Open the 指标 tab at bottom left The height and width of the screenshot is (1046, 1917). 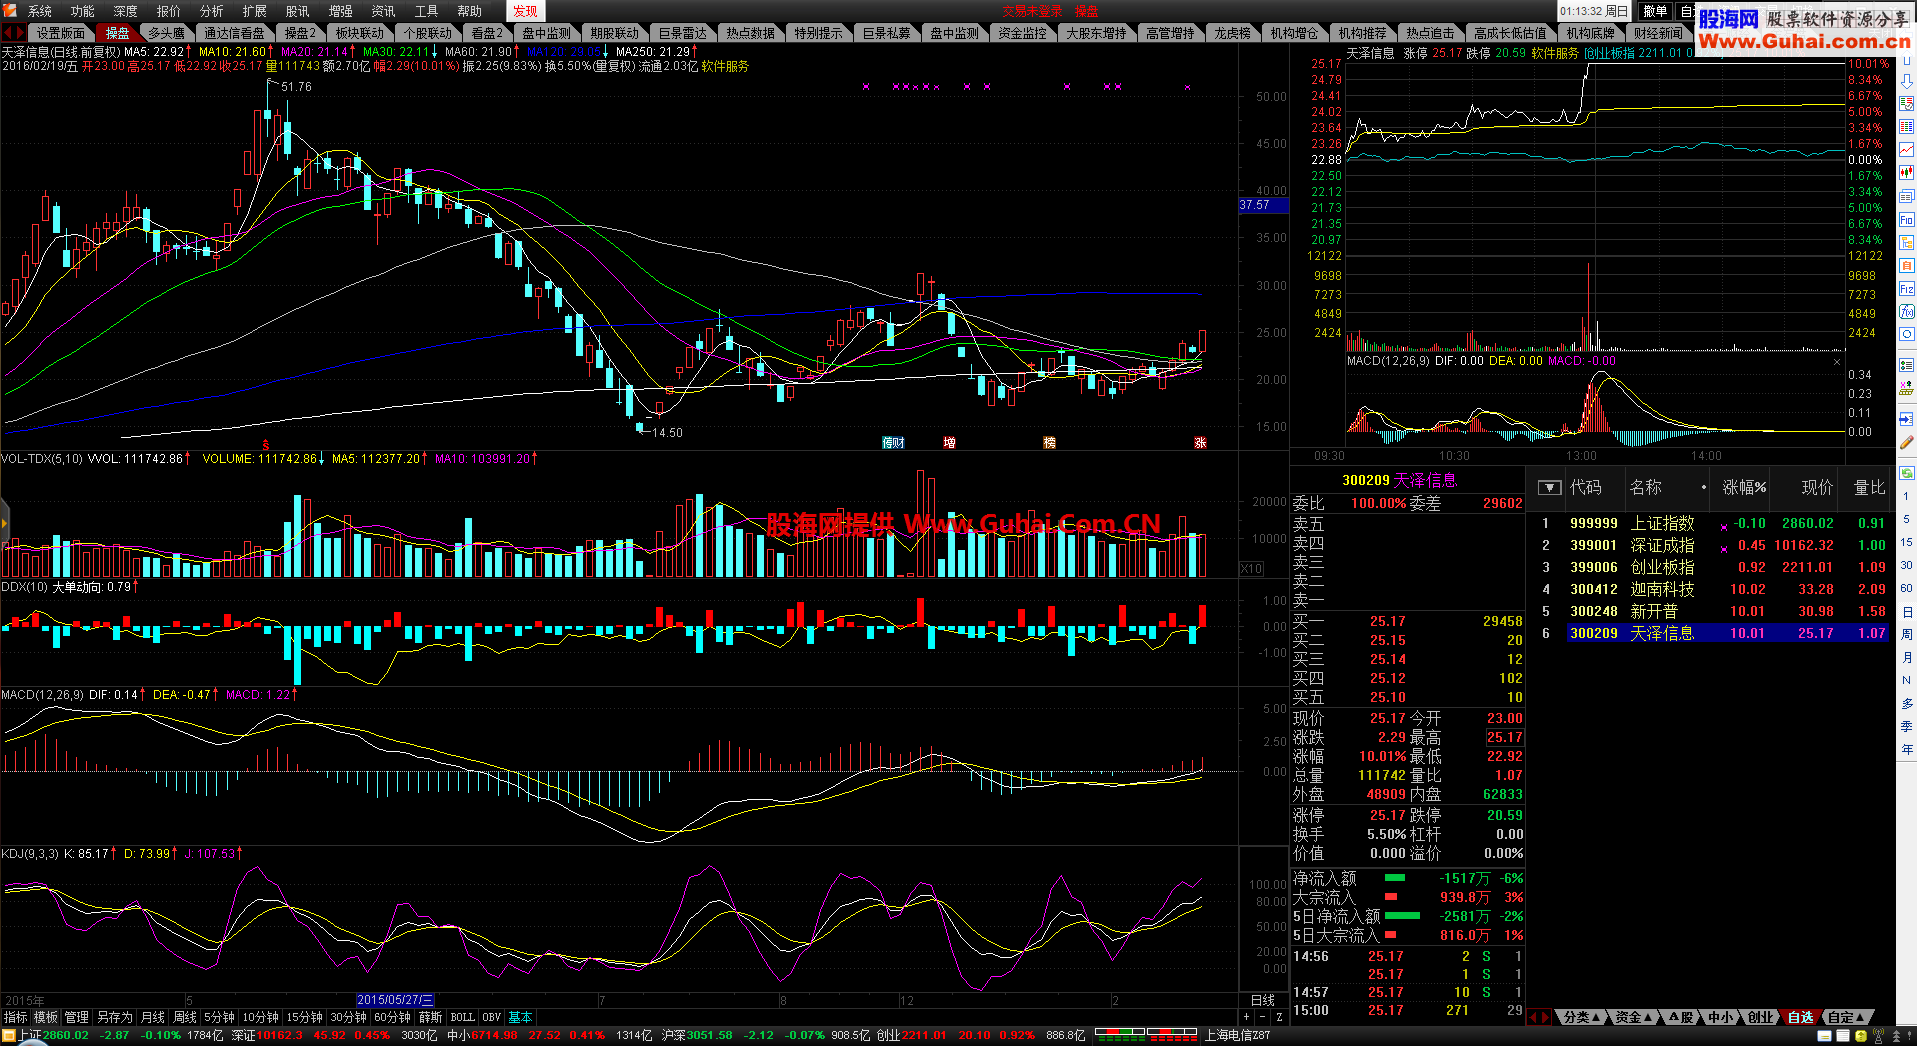pyautogui.click(x=15, y=1017)
